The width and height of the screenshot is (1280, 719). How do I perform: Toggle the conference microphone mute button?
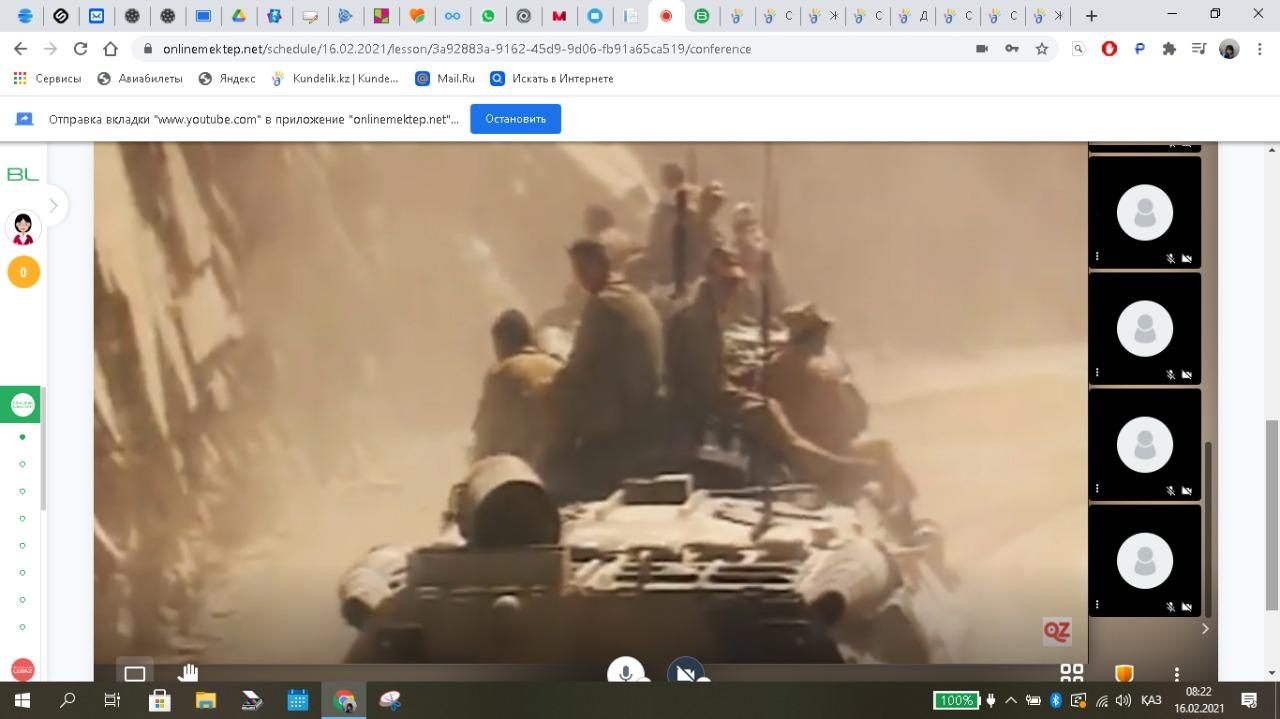click(x=626, y=673)
